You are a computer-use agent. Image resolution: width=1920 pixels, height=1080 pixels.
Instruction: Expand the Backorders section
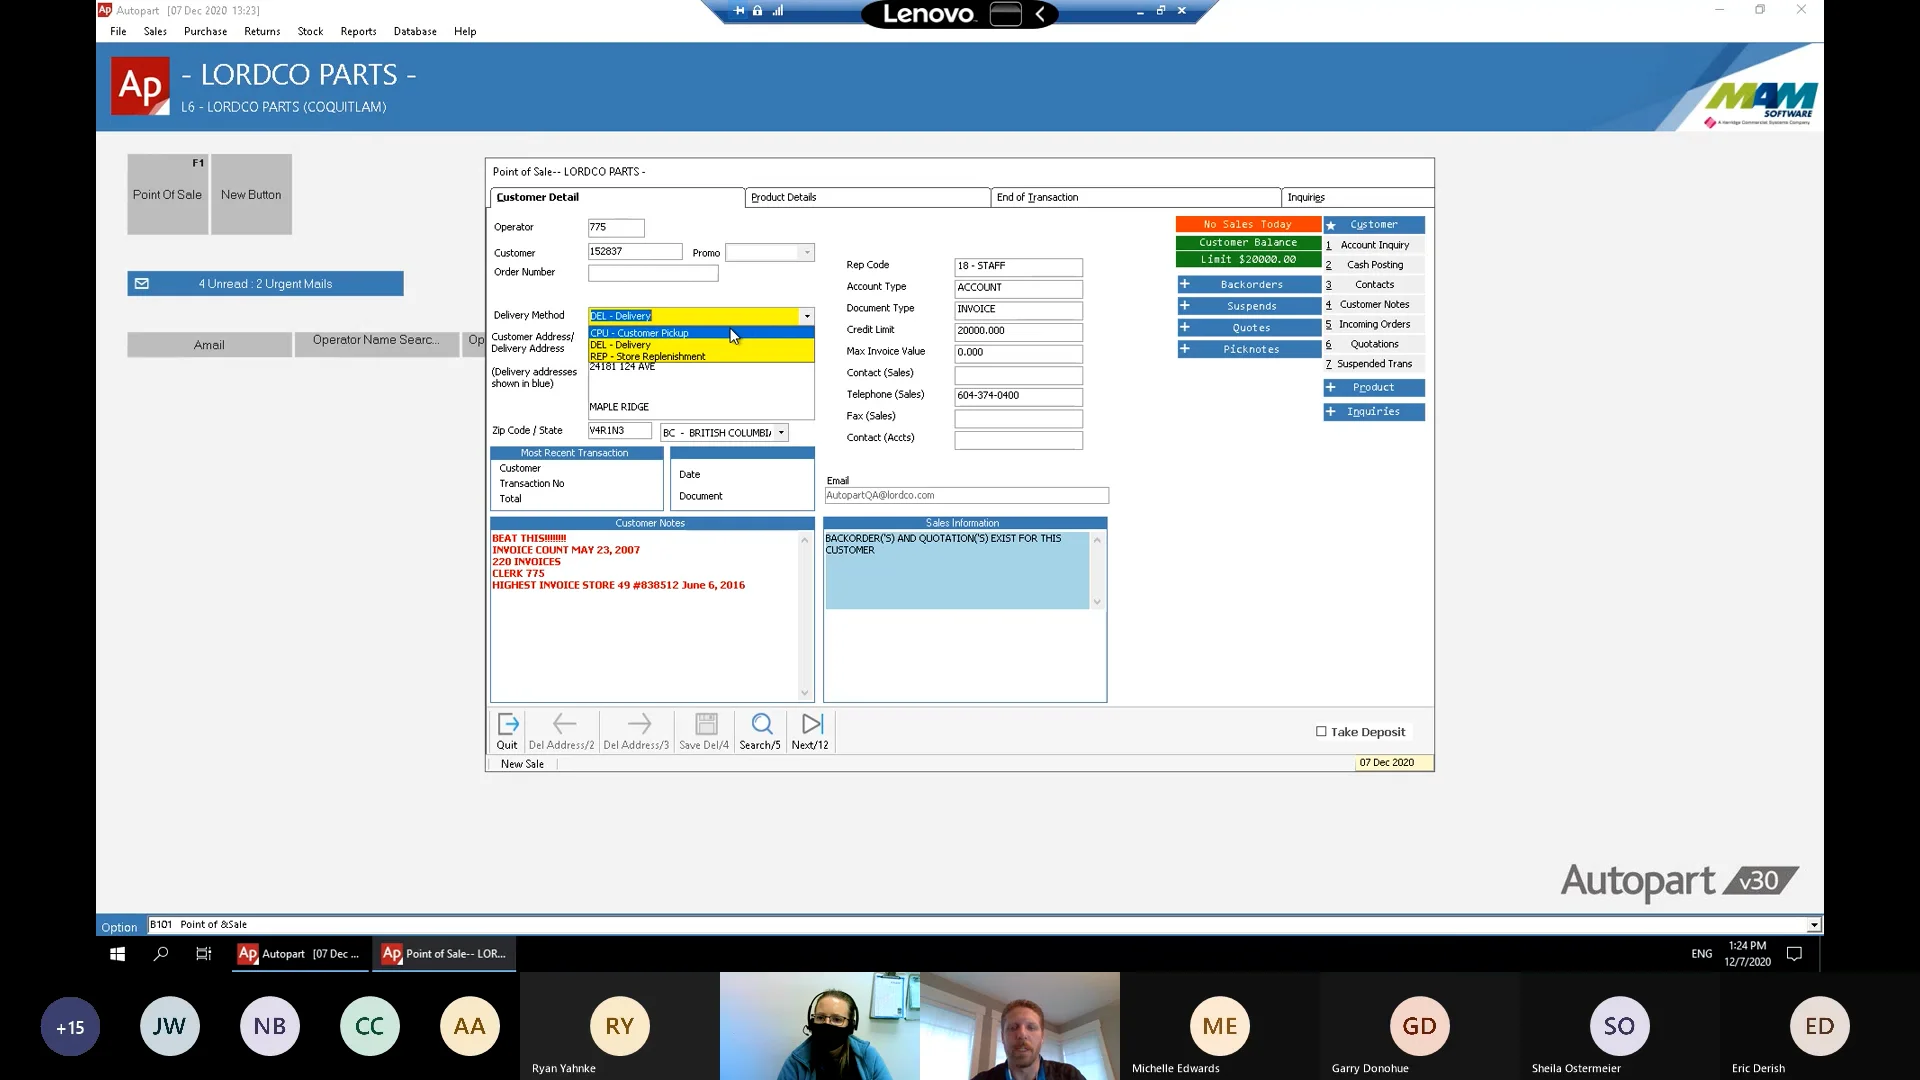pyautogui.click(x=1186, y=284)
